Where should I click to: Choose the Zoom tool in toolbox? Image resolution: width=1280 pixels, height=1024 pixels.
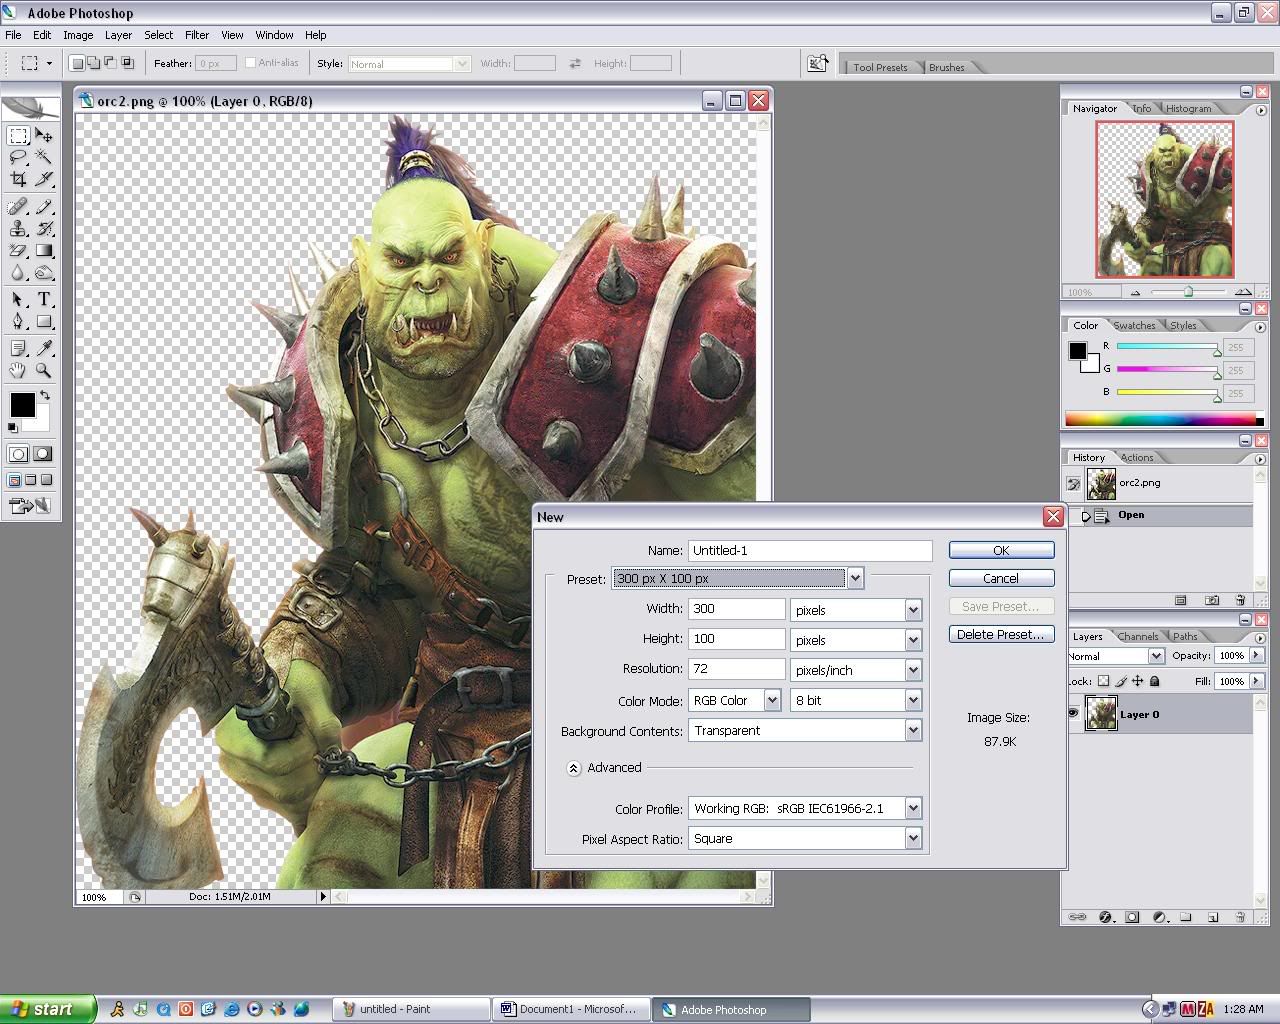click(x=44, y=370)
